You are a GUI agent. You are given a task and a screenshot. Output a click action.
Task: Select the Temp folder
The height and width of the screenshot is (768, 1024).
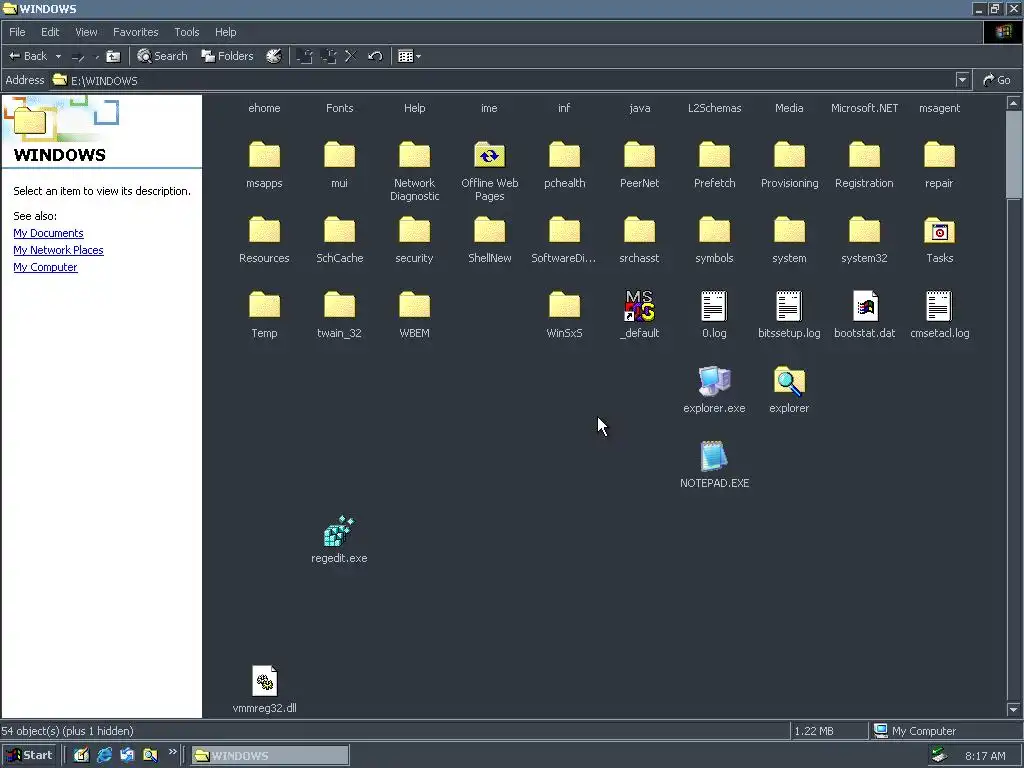(x=264, y=306)
